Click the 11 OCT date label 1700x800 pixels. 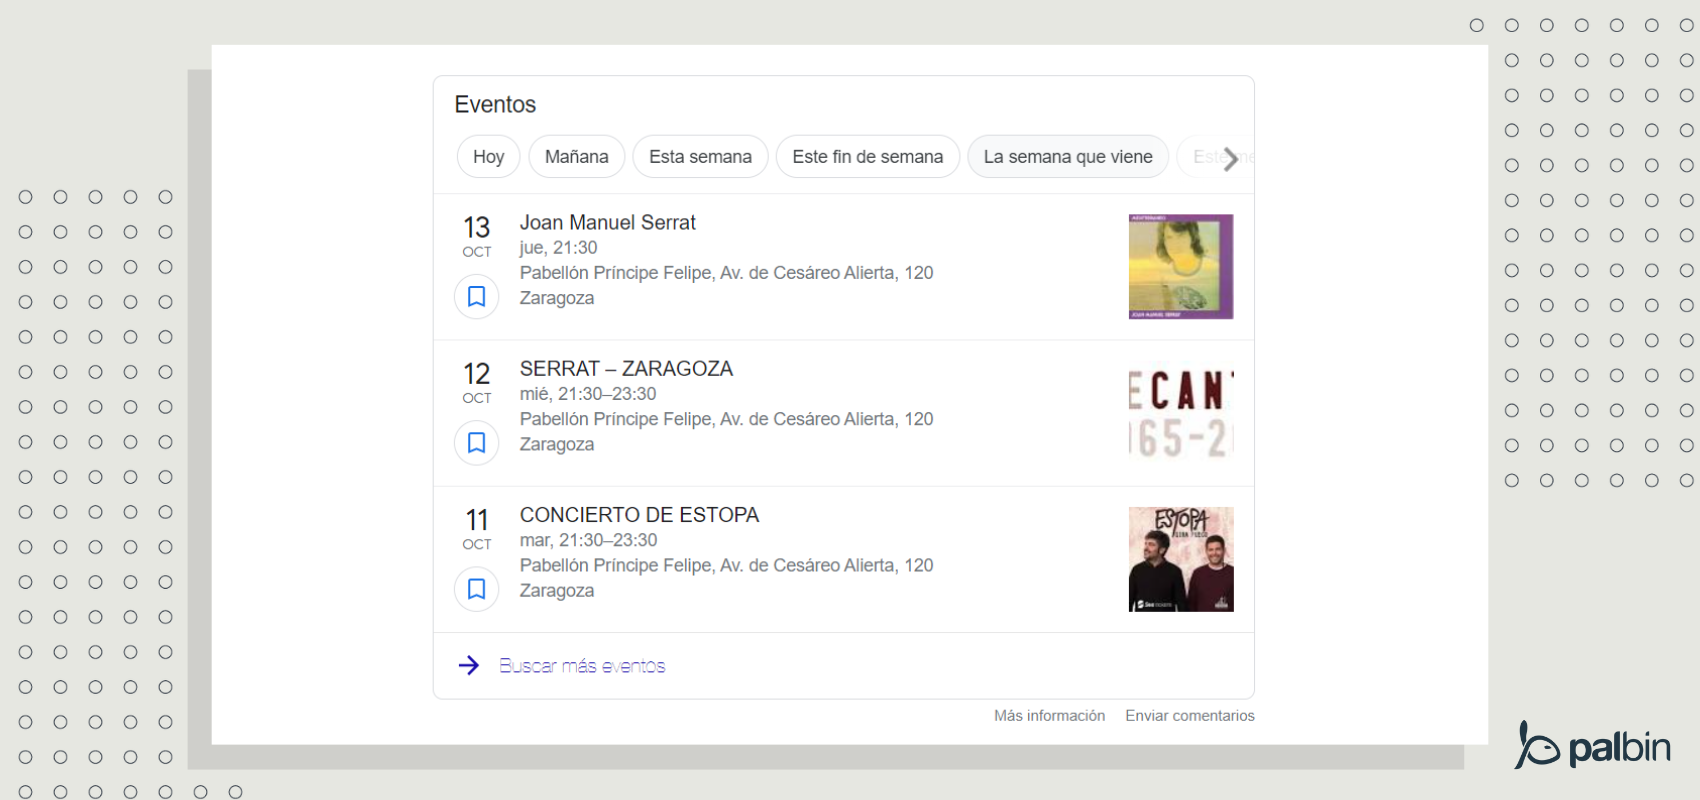(477, 528)
